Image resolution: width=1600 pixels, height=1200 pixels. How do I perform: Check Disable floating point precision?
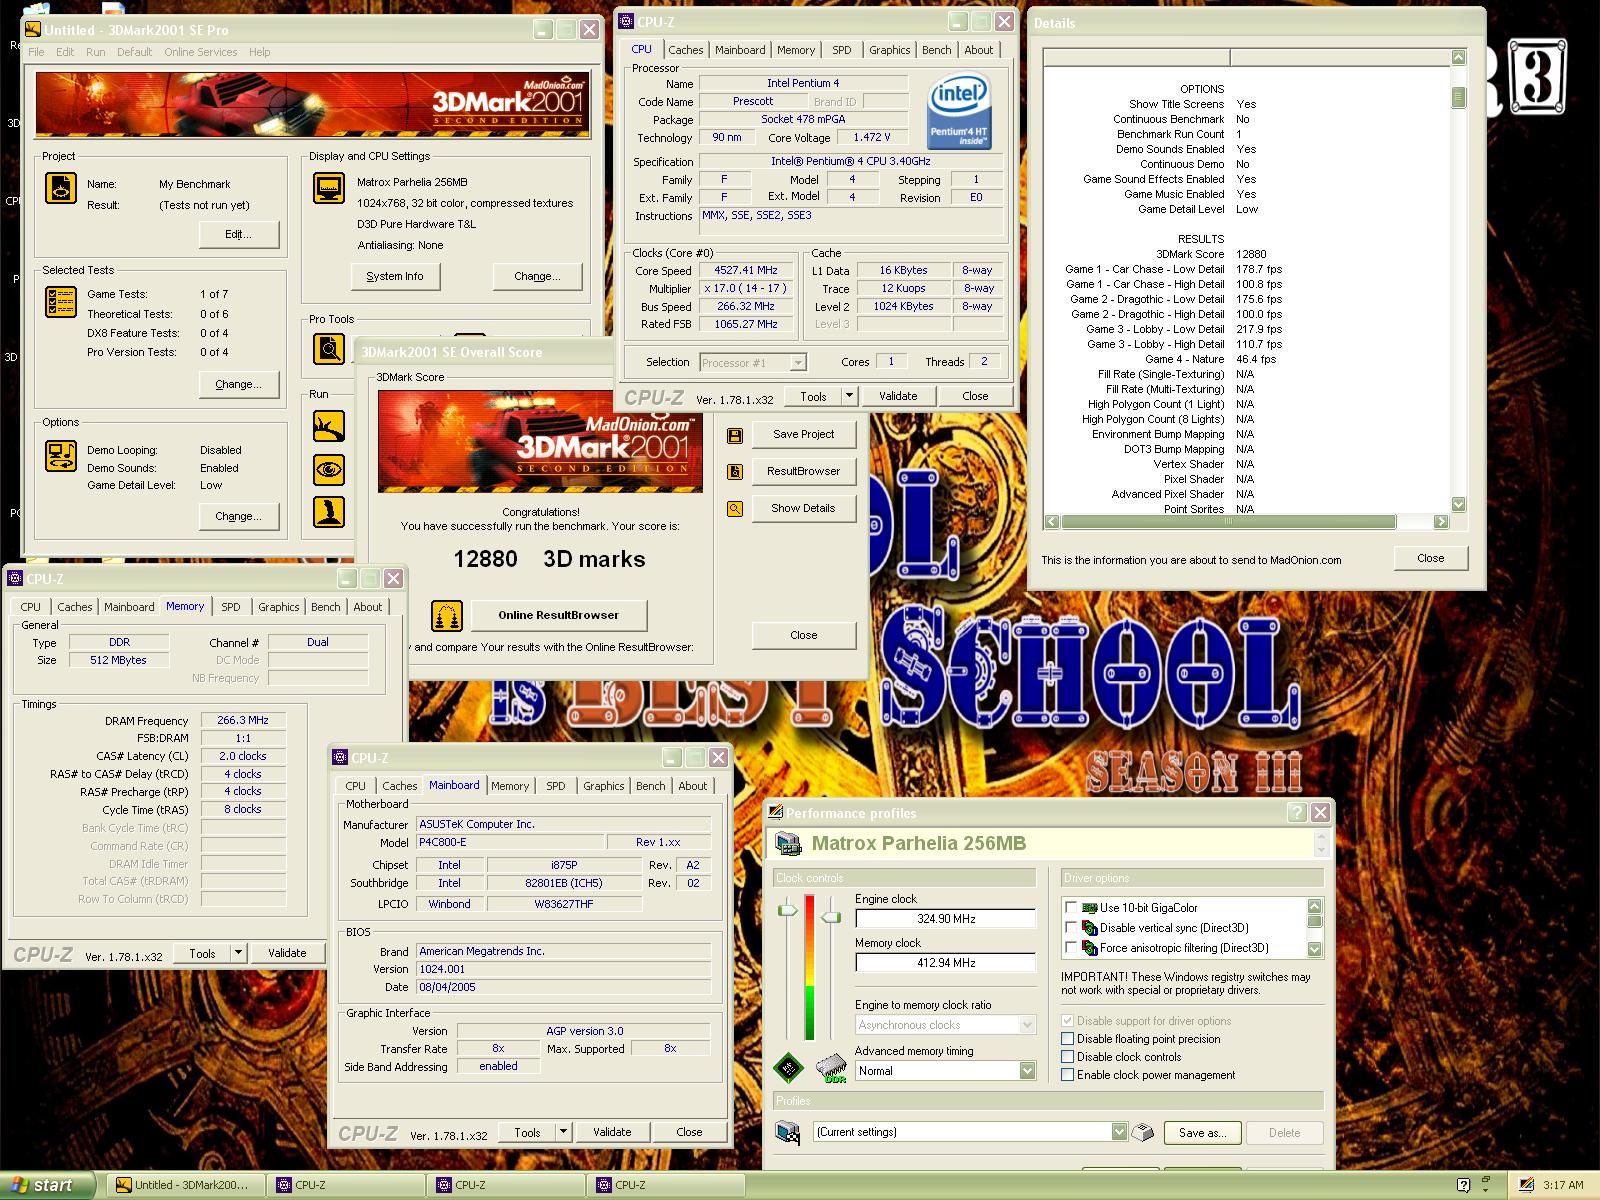pyautogui.click(x=1067, y=1039)
